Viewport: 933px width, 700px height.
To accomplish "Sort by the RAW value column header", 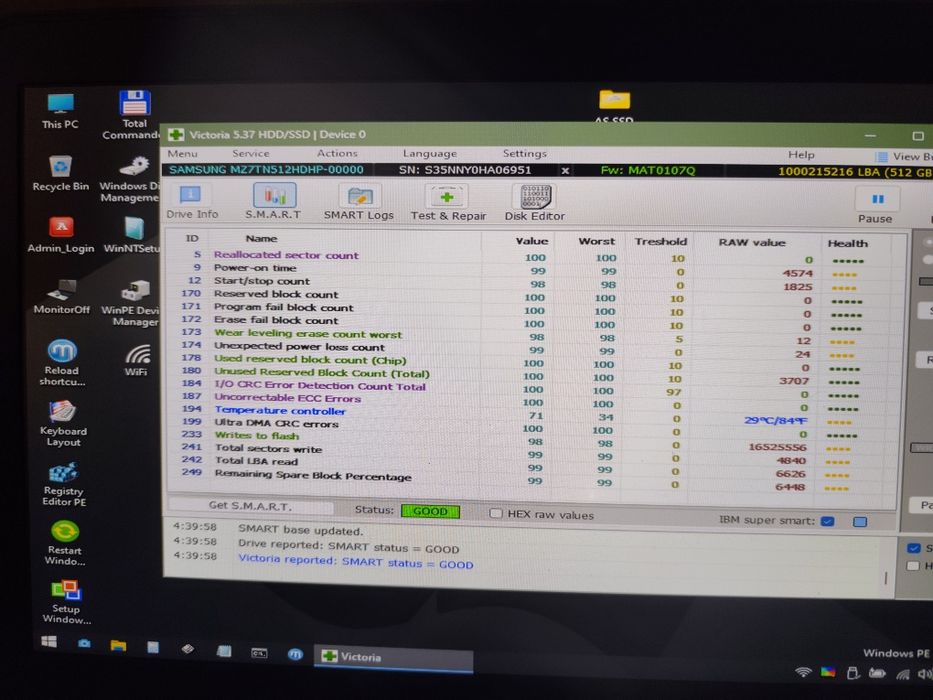I will [x=752, y=242].
